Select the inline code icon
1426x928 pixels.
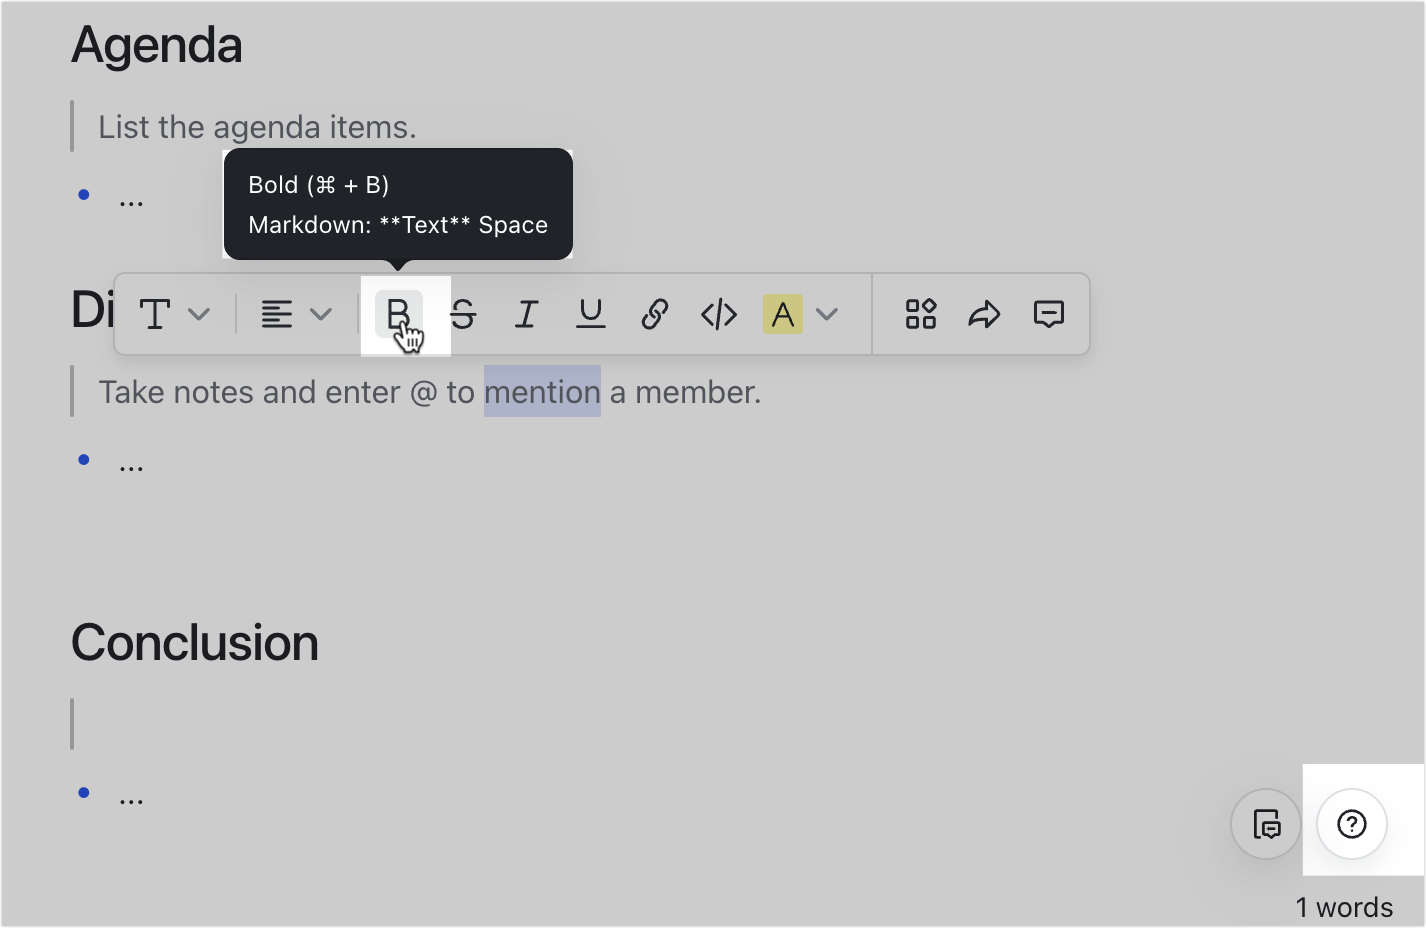[x=718, y=314]
